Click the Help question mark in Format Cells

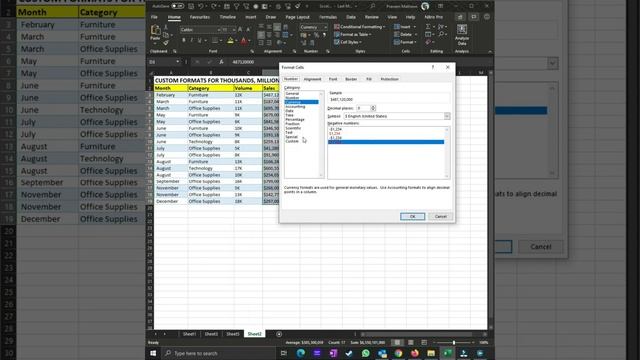(x=433, y=67)
